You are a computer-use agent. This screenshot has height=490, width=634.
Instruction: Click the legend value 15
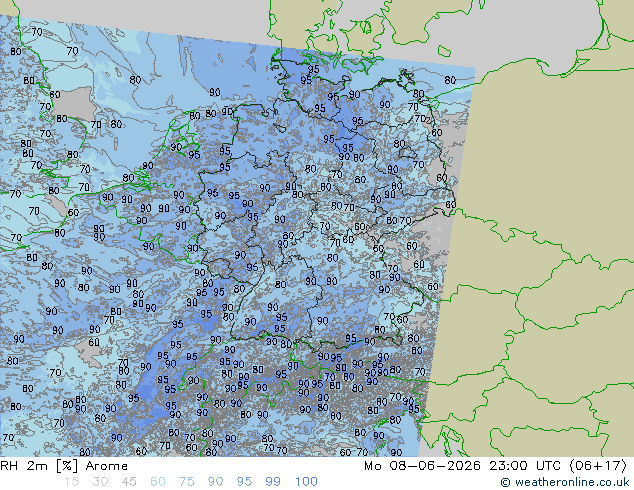(71, 482)
